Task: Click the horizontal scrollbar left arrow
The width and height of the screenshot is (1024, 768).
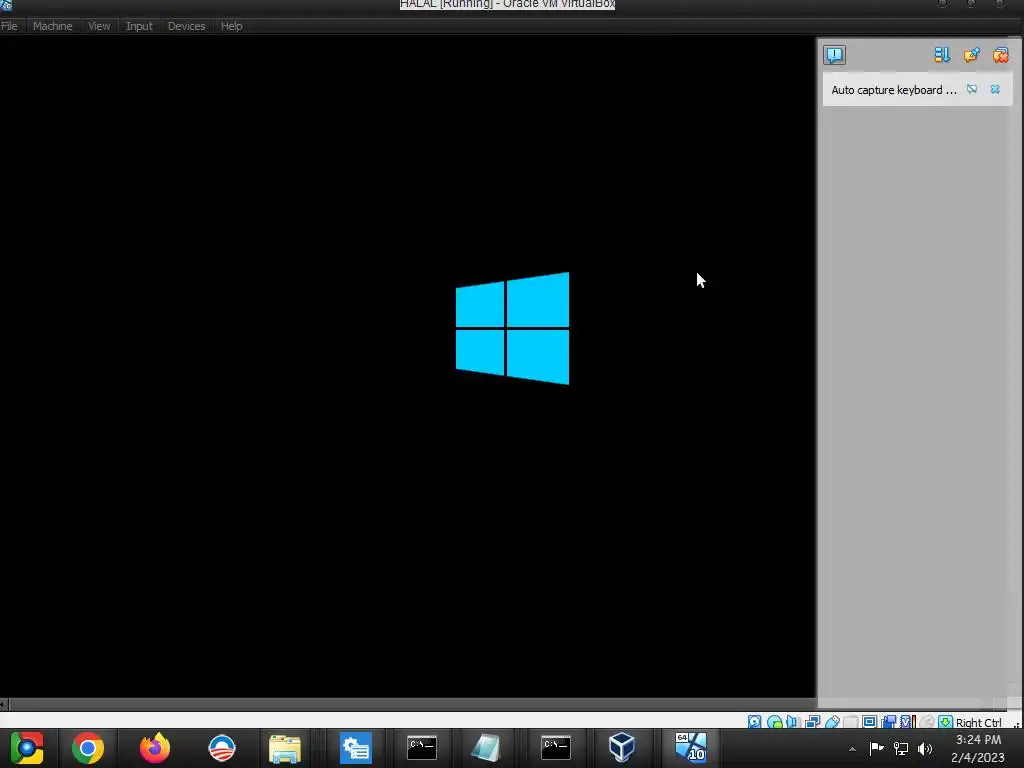Action: coord(3,704)
